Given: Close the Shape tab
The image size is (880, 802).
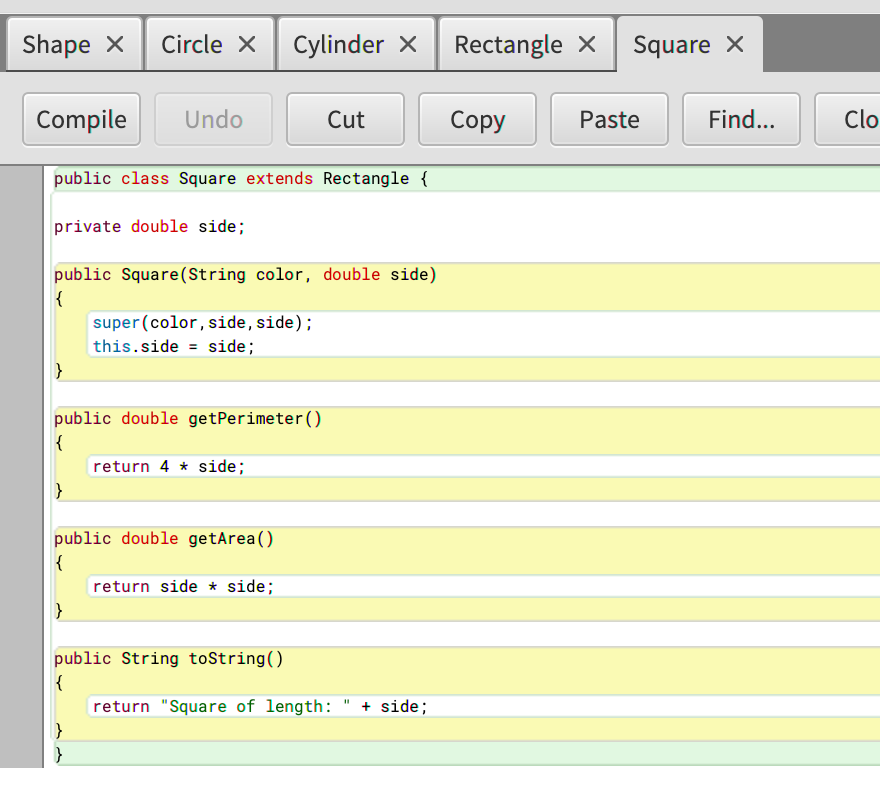Looking at the screenshot, I should coord(113,44).
